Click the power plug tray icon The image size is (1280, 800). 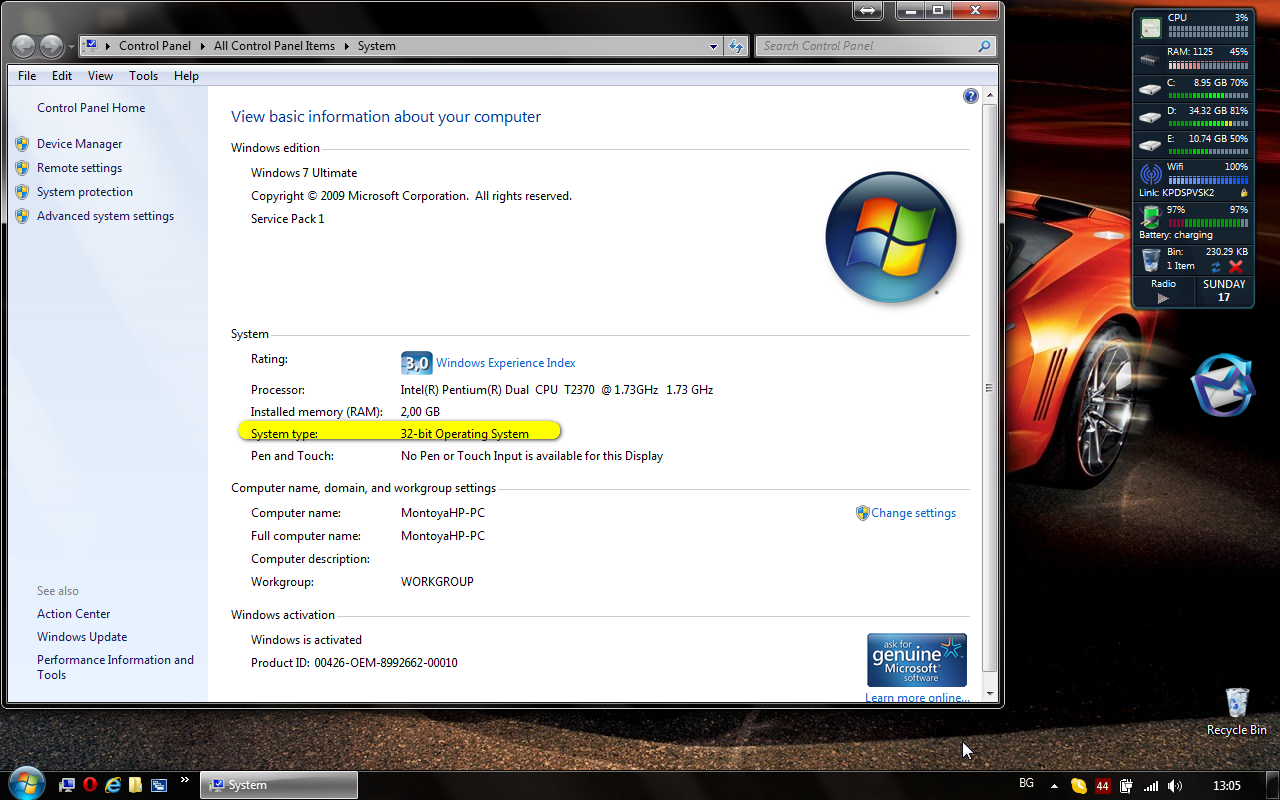point(1126,786)
